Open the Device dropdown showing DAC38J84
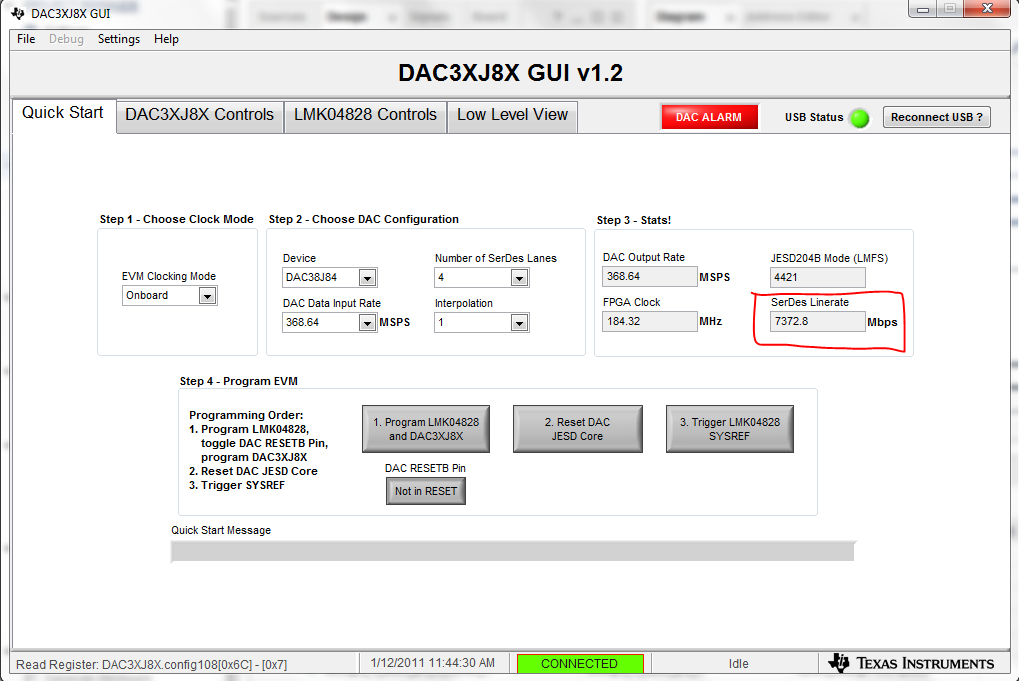1019x681 pixels. click(x=329, y=277)
